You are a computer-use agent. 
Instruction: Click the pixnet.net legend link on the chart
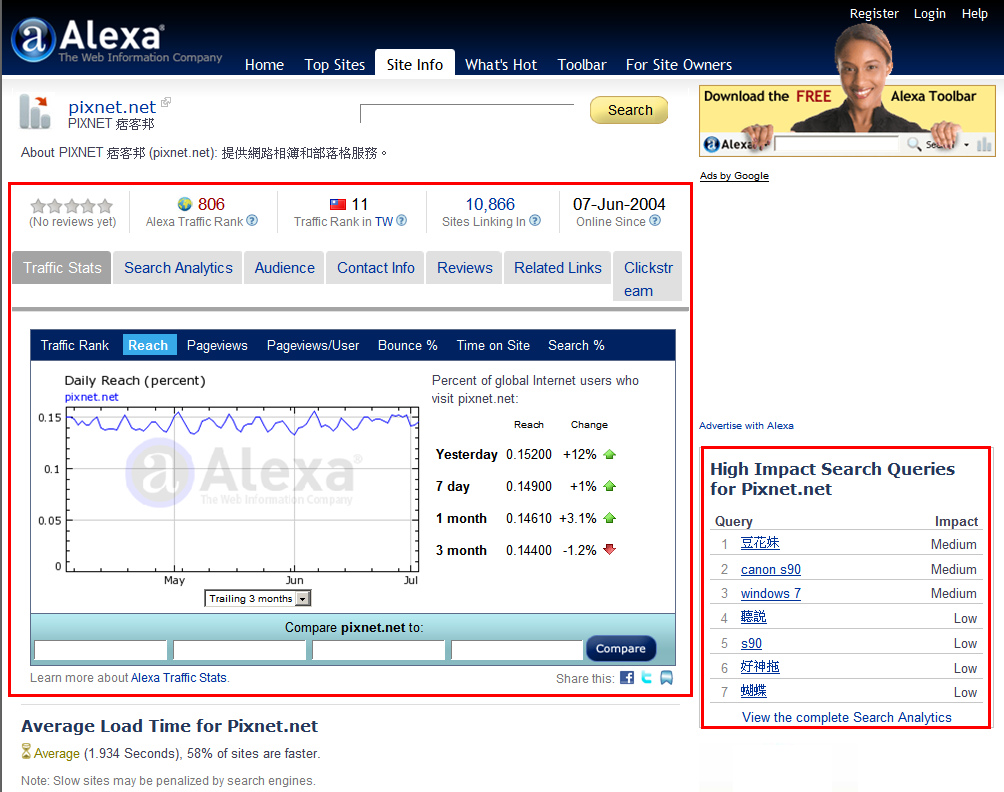92,397
